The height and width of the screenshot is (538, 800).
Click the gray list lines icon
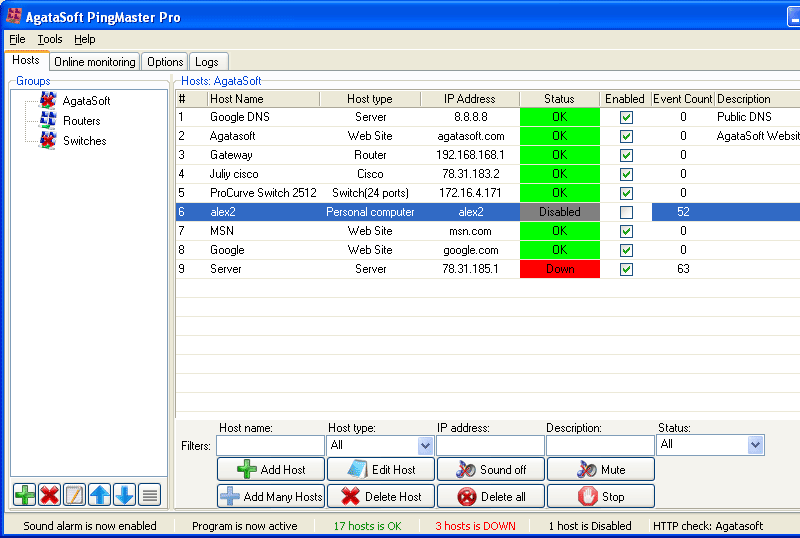pos(149,494)
